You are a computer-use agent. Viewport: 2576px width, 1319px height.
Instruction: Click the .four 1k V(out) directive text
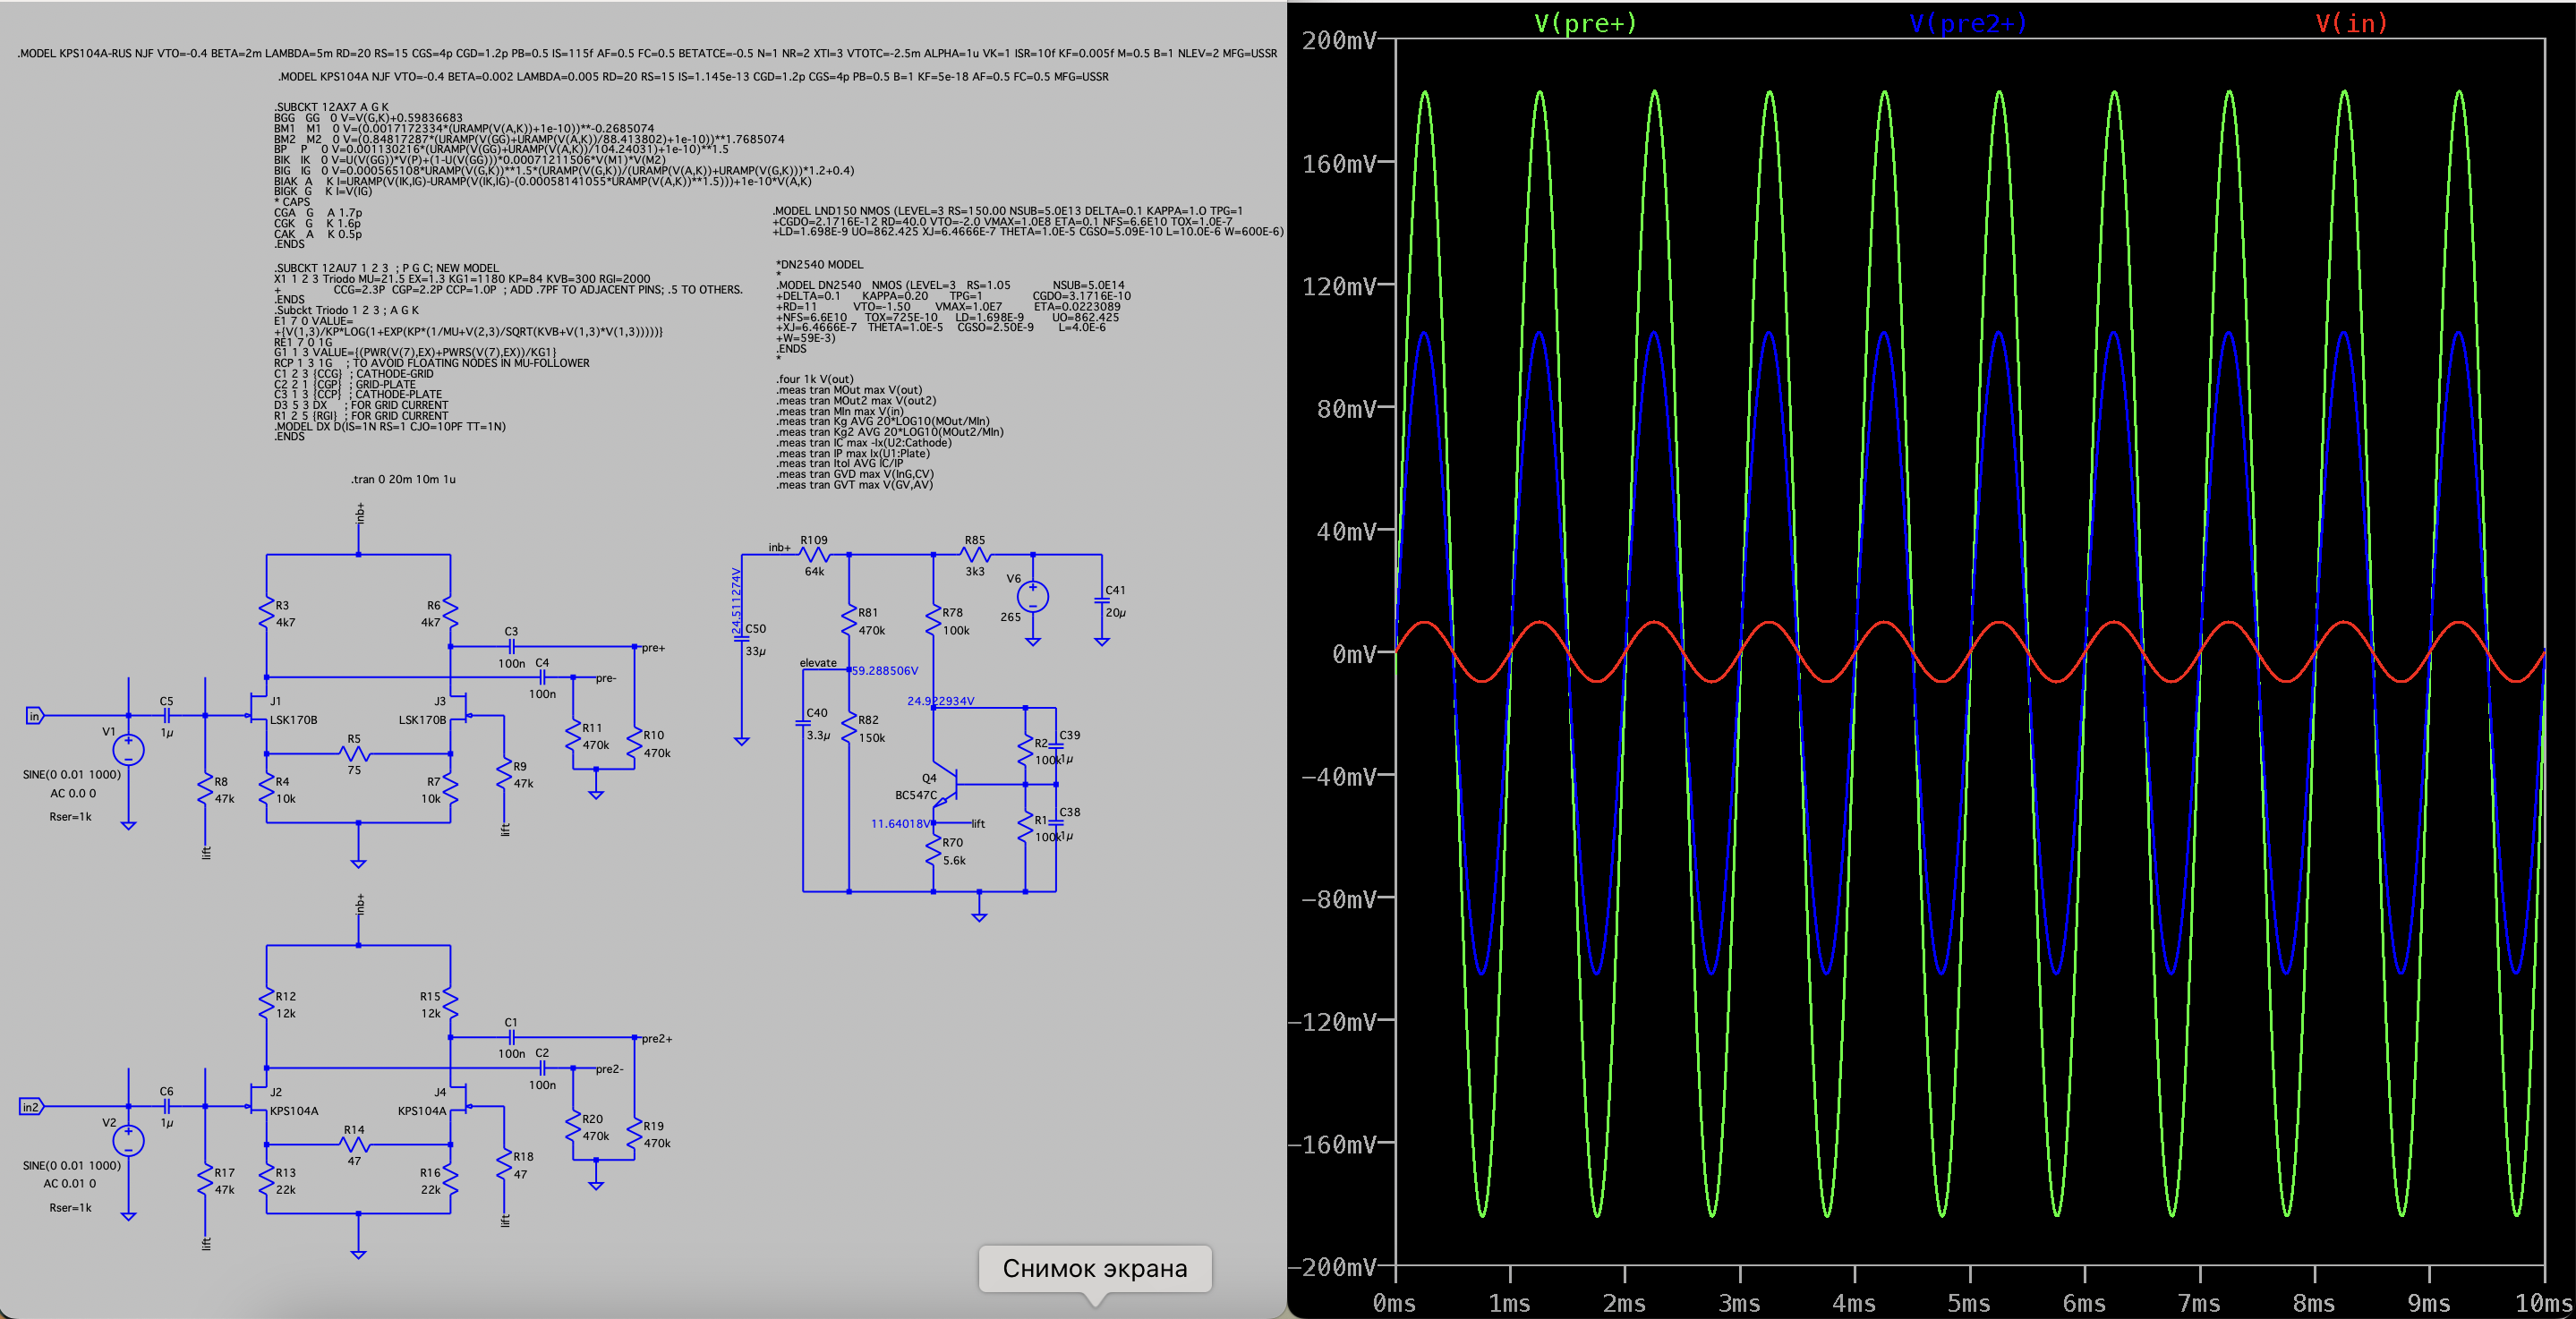[x=815, y=379]
